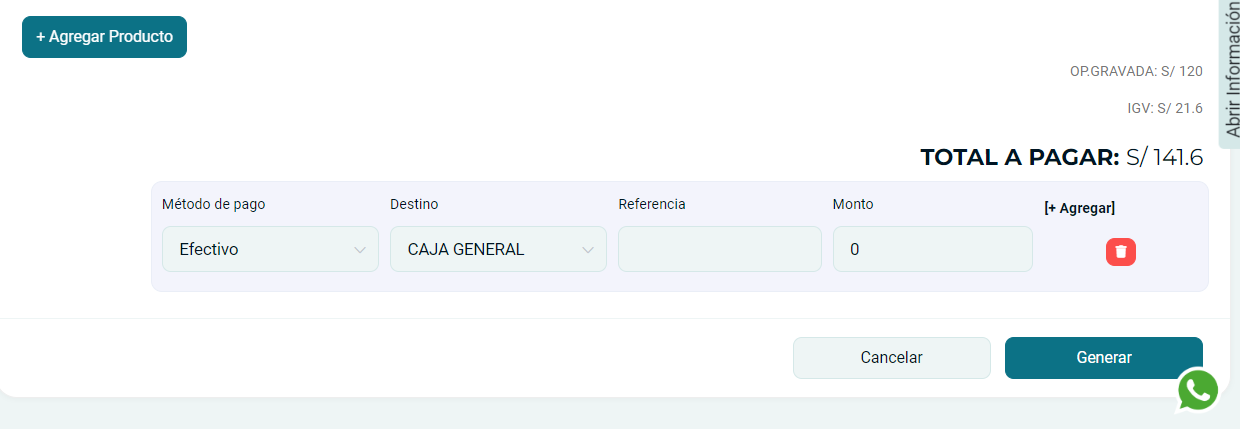Image resolution: width=1240 pixels, height=429 pixels.
Task: Open the Destino combo box
Action: [497, 249]
